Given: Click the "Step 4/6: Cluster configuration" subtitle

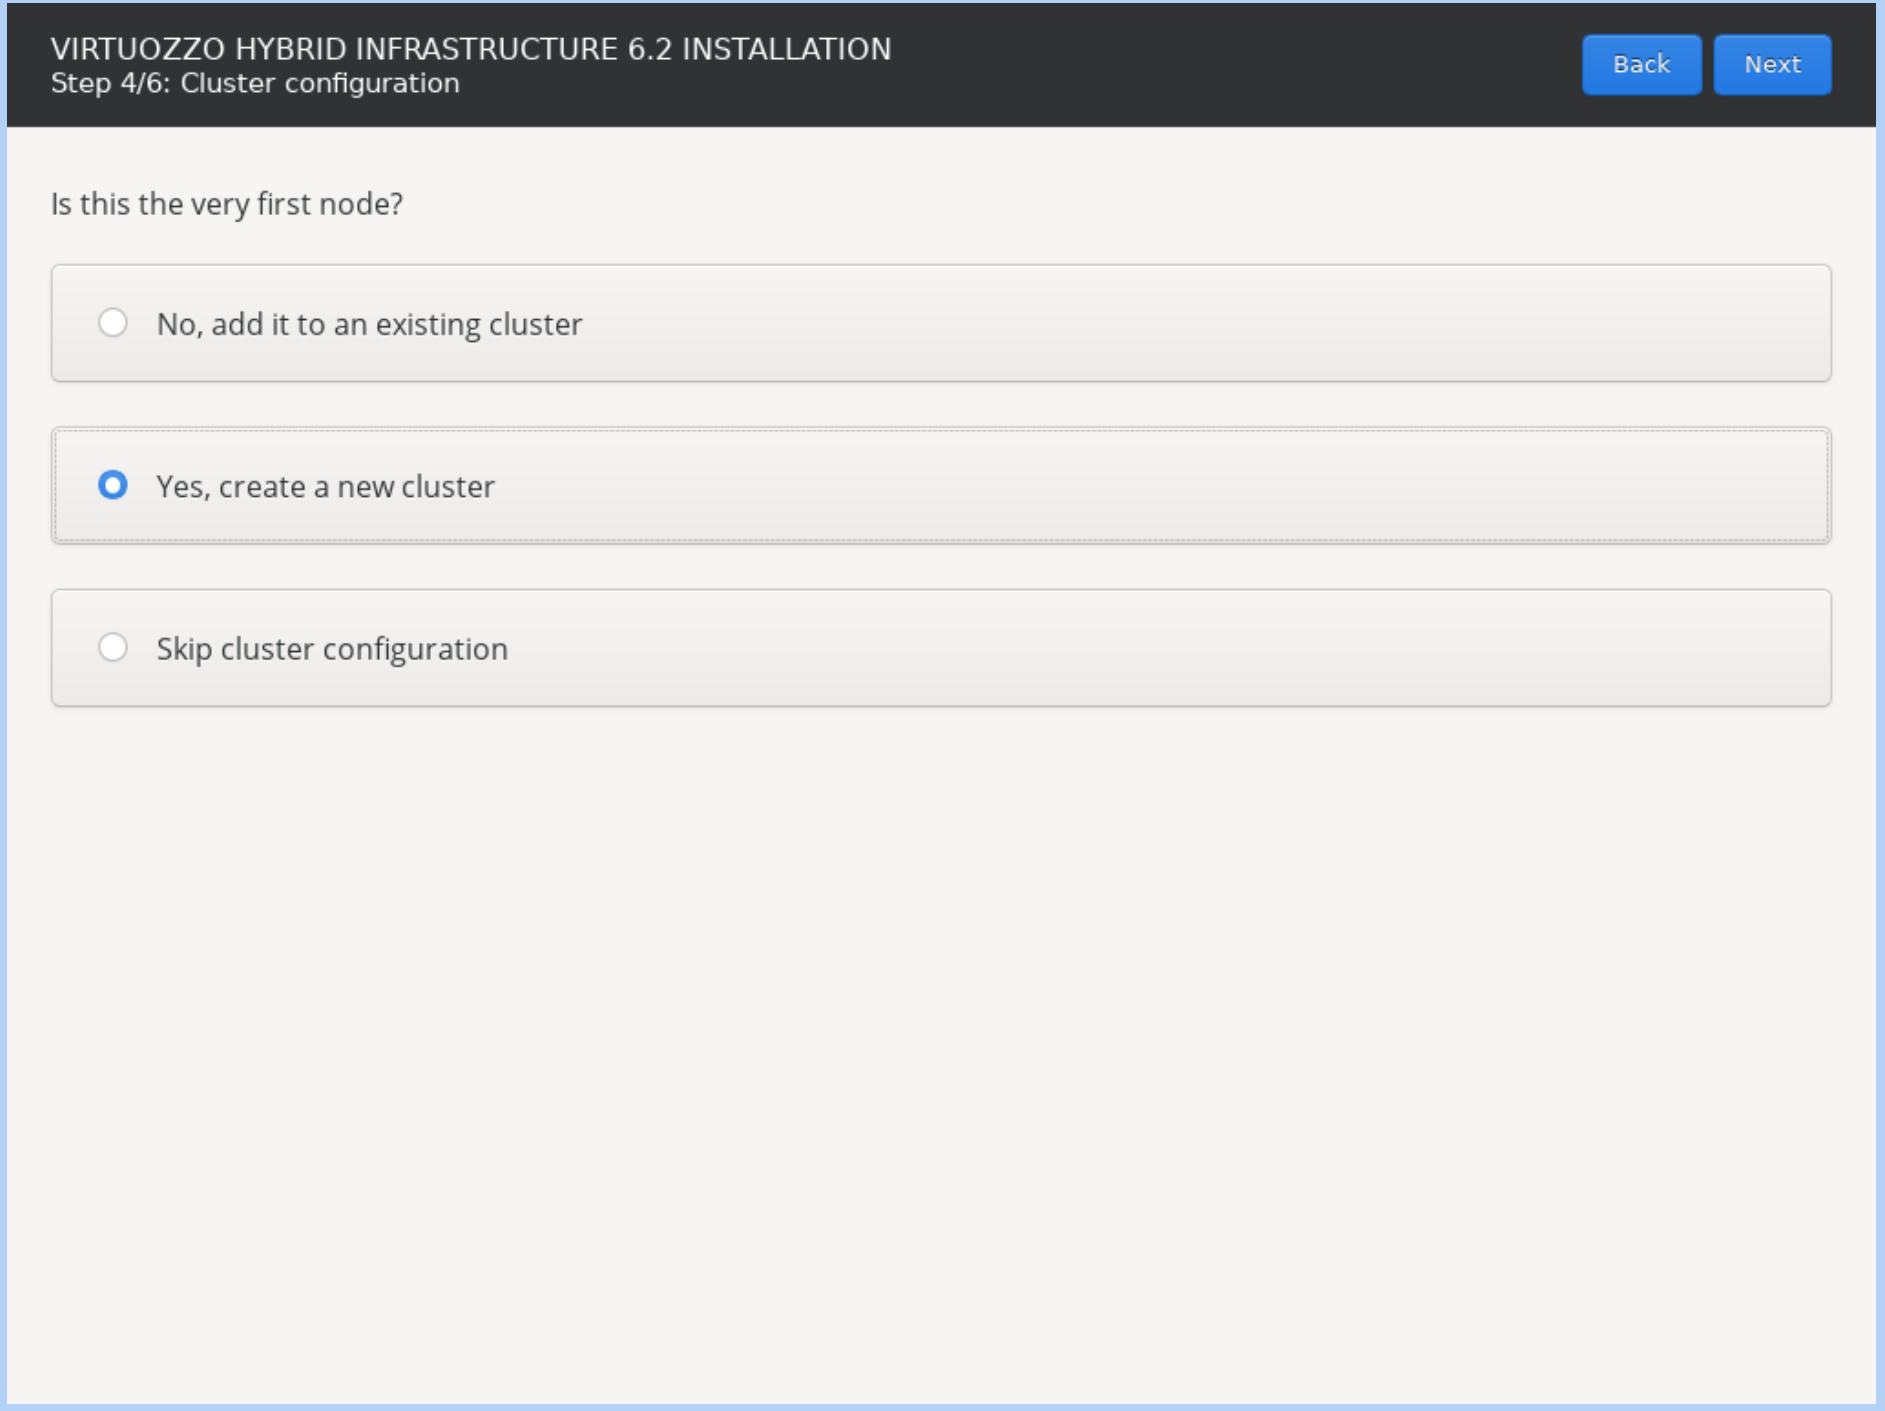Looking at the screenshot, I should coord(255,83).
